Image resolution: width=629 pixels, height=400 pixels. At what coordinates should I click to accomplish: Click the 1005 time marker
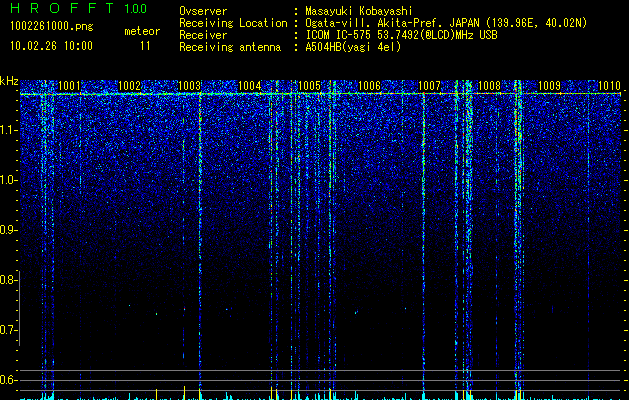309,86
